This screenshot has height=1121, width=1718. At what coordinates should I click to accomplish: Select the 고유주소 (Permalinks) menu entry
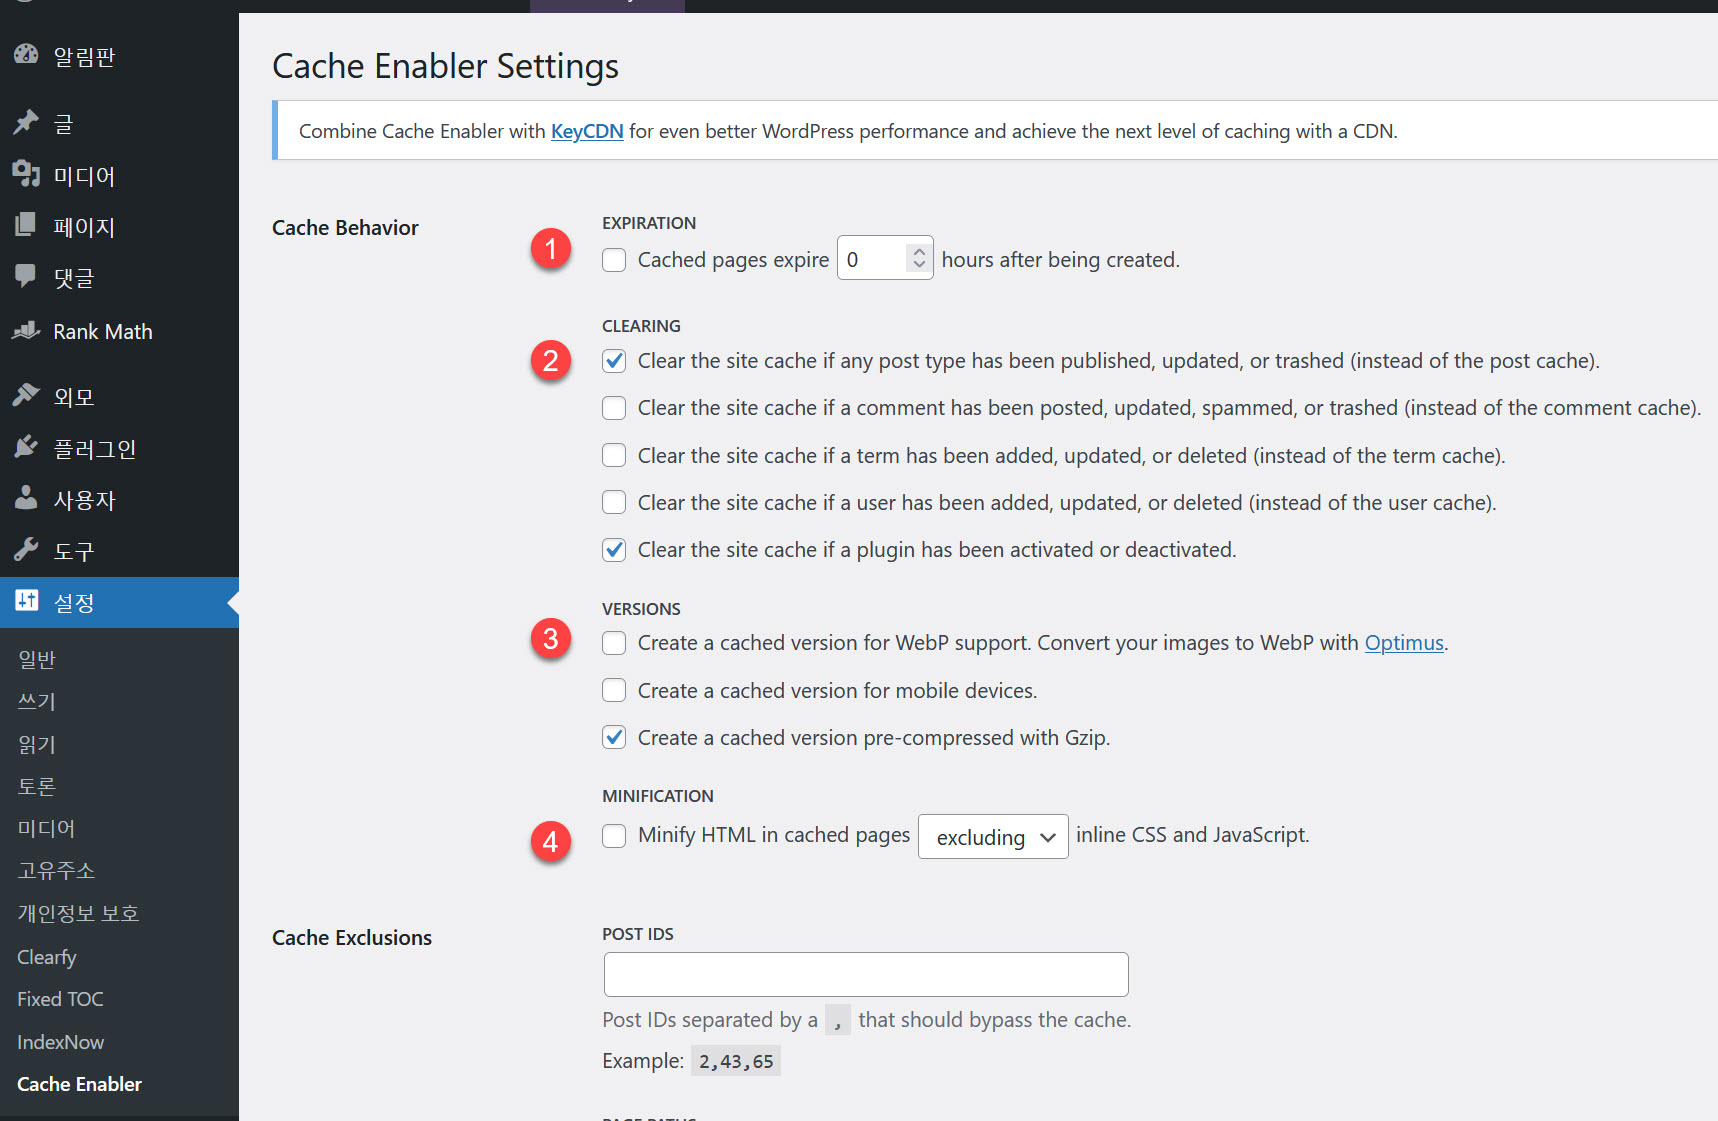[x=54, y=870]
